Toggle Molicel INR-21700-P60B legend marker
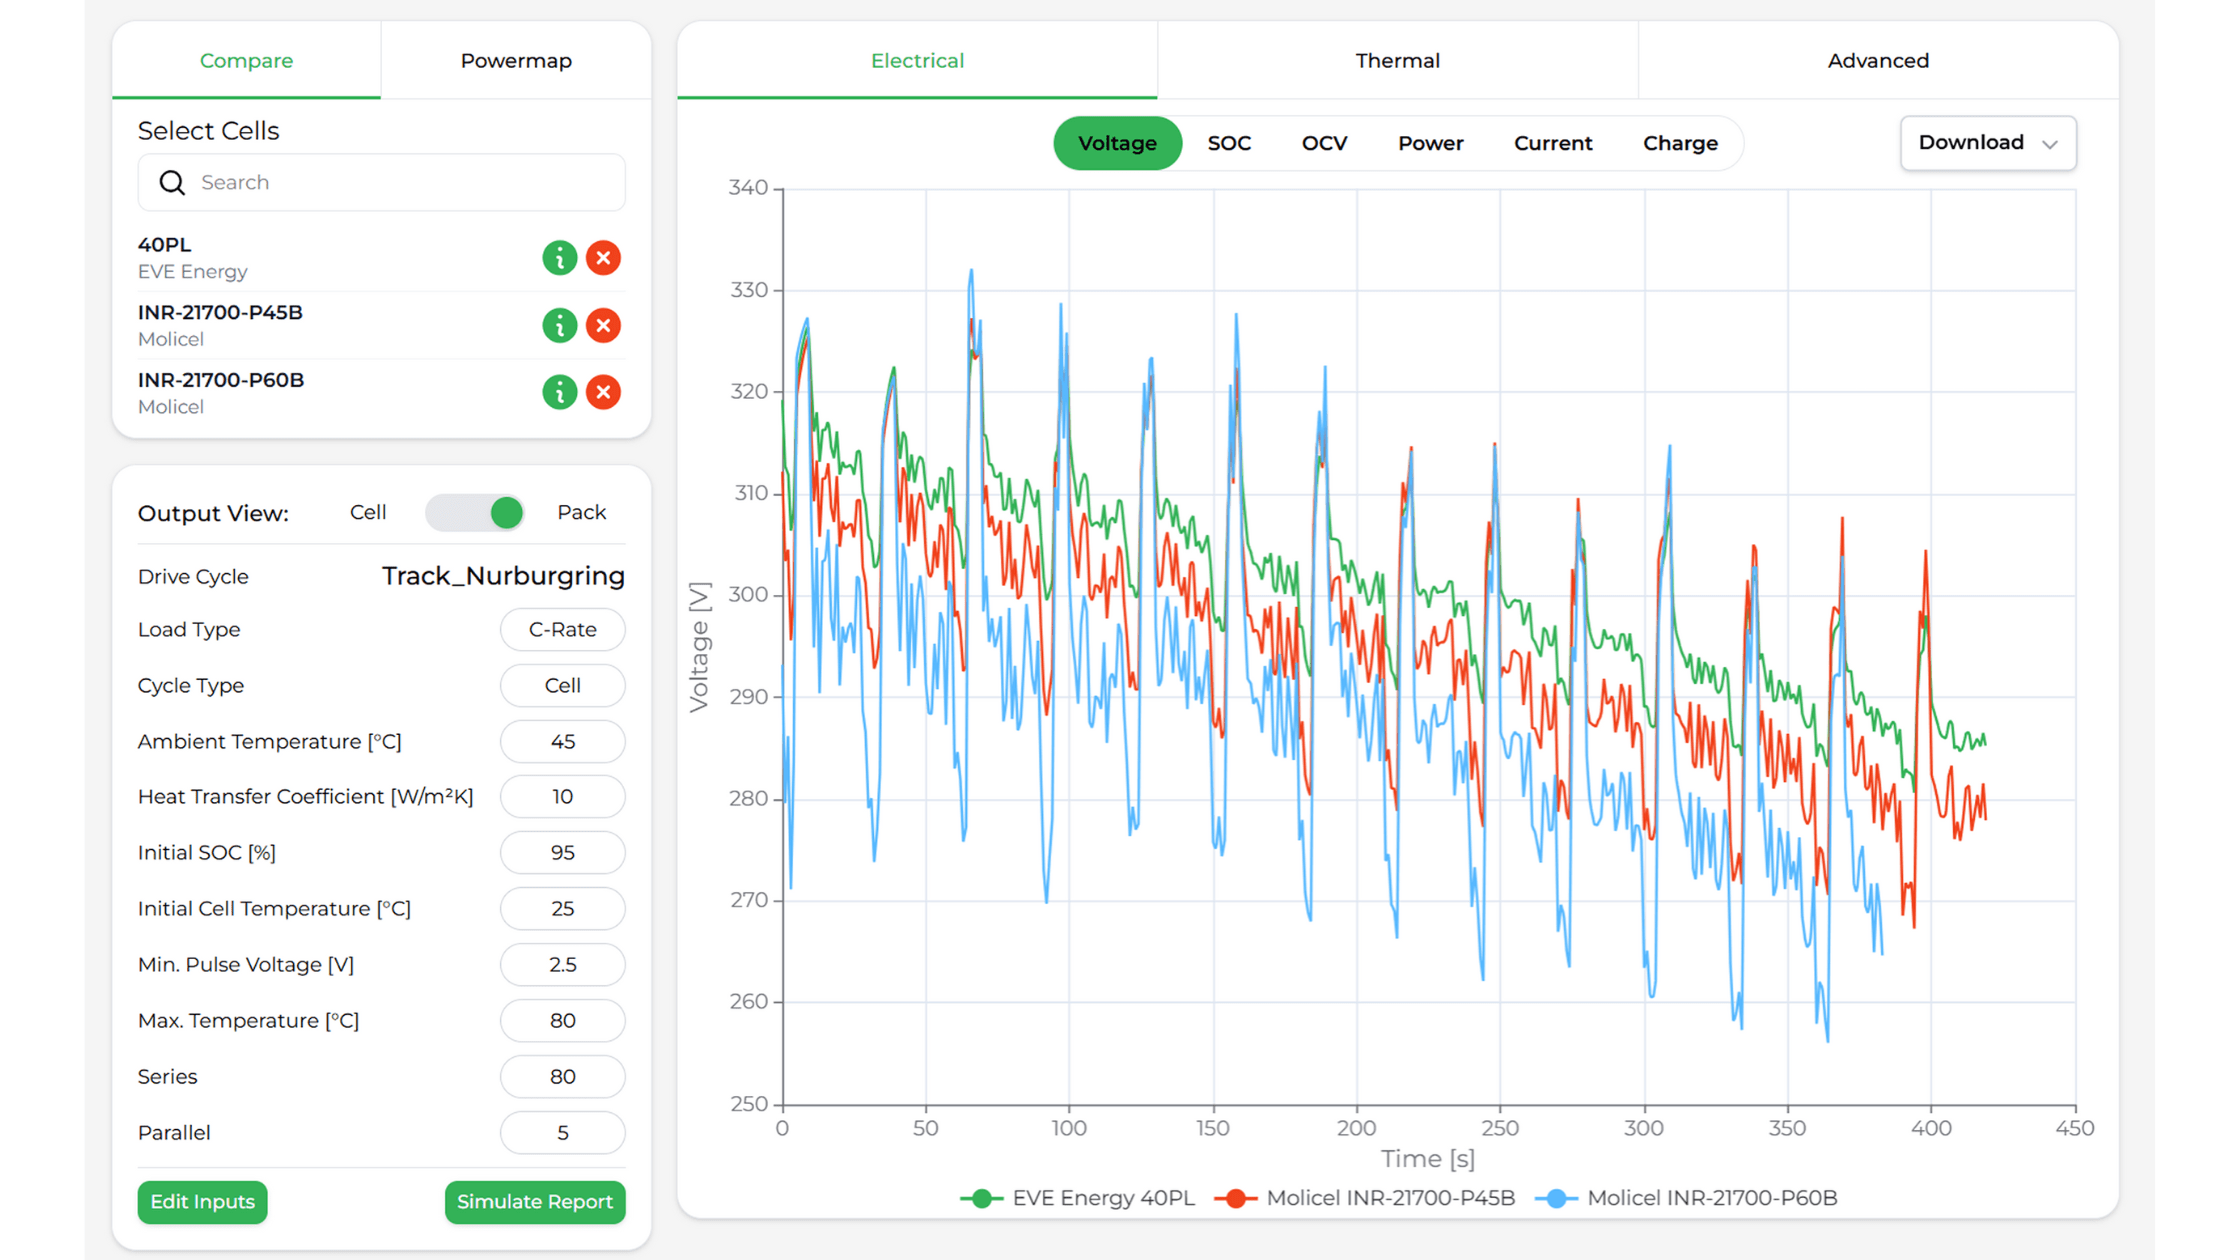2240x1260 pixels. 1556,1198
